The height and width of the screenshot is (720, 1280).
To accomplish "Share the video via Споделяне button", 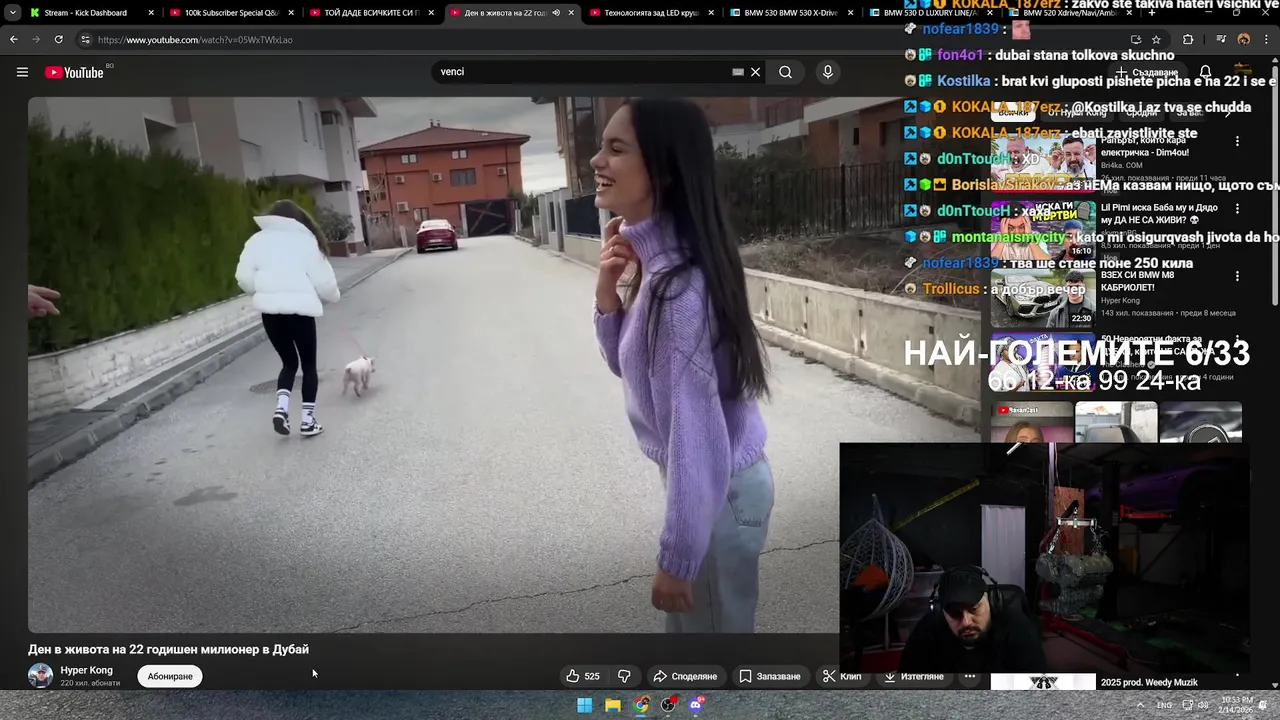I will point(685,676).
